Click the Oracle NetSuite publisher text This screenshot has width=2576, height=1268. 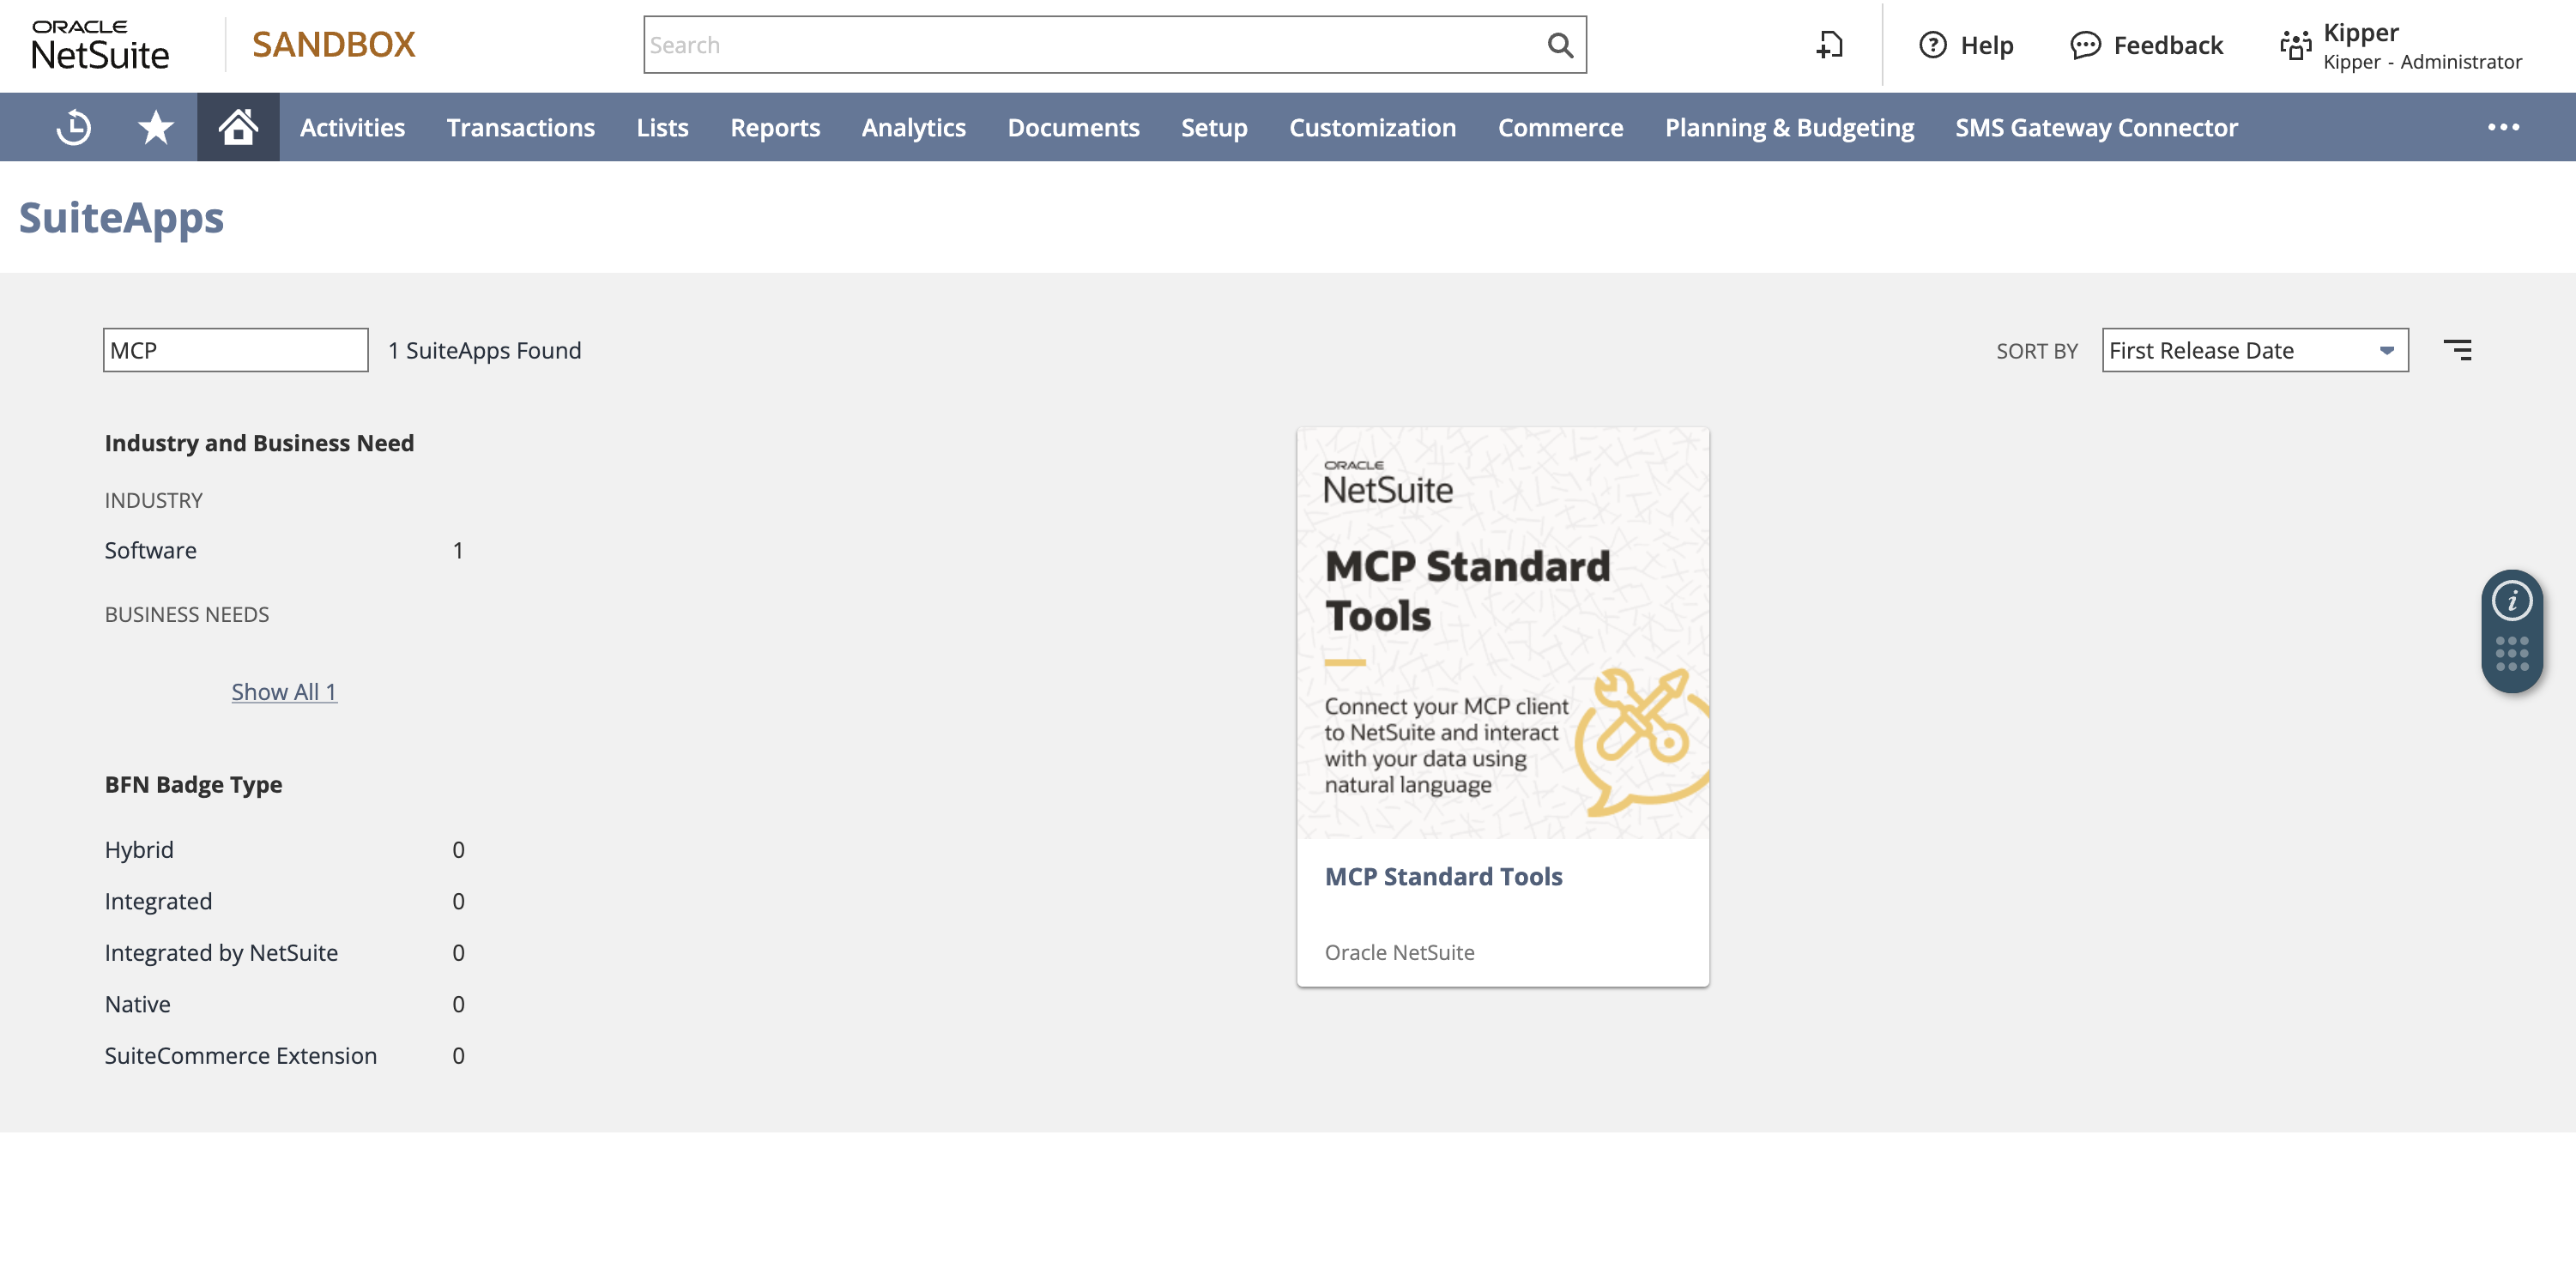1399,952
